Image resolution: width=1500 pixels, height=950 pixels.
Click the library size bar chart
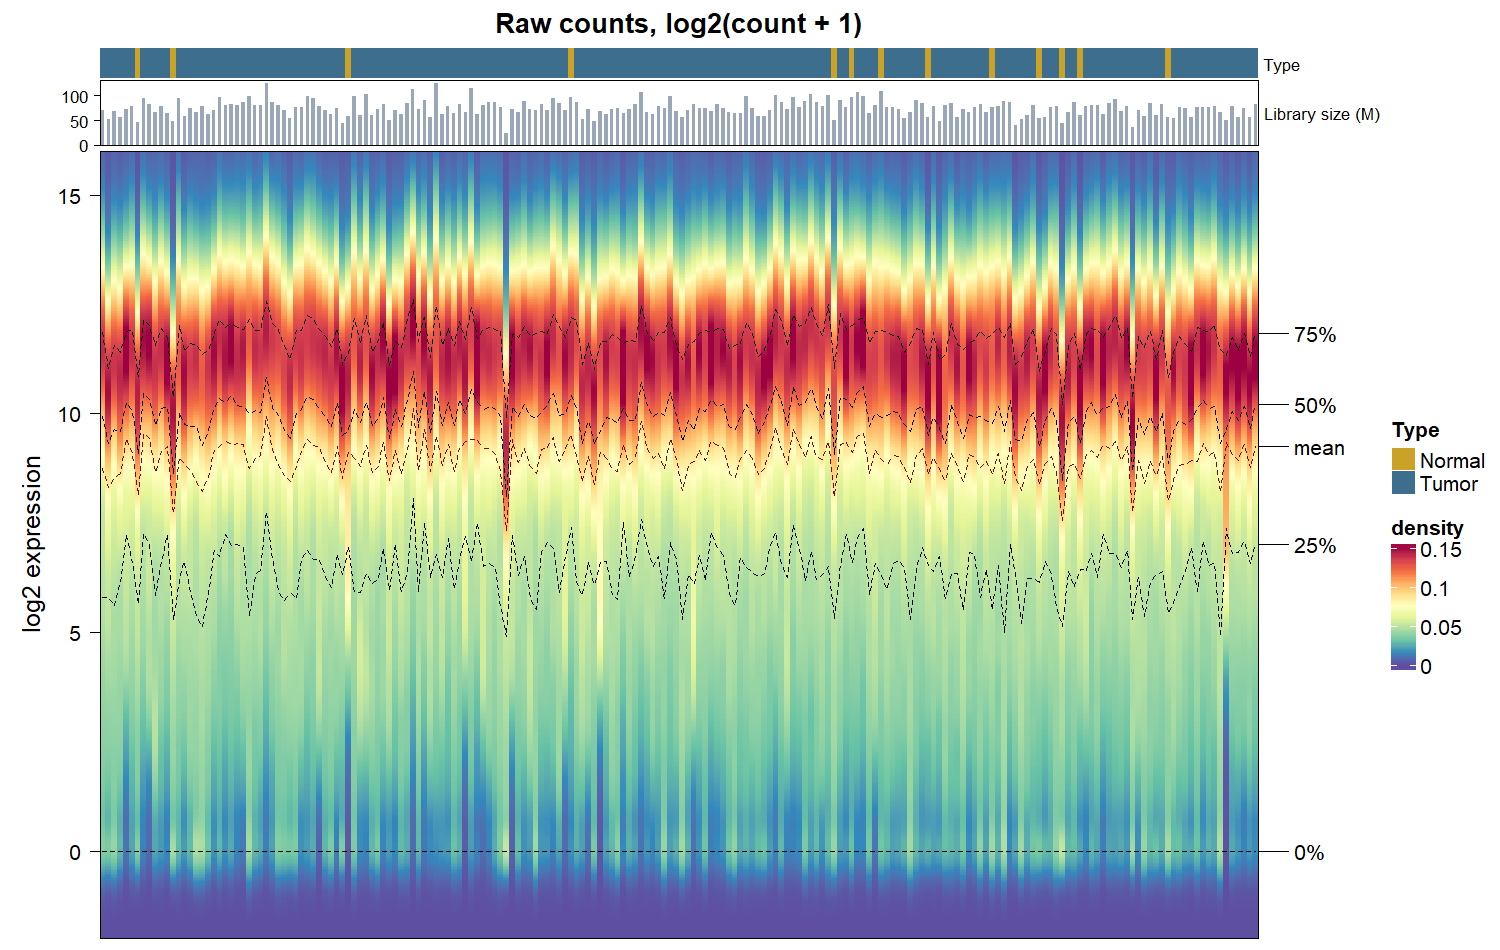pos(679,113)
